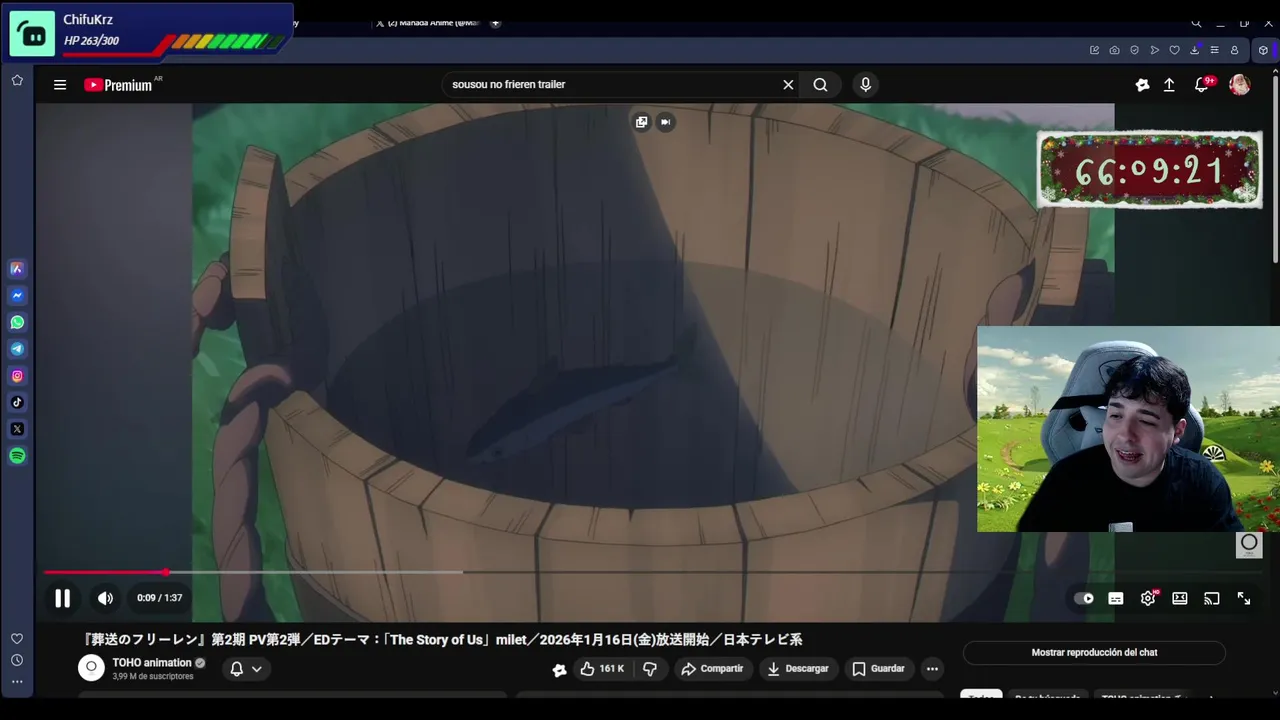Click the magnifier search button
This screenshot has height=720, width=1280.
(x=820, y=85)
